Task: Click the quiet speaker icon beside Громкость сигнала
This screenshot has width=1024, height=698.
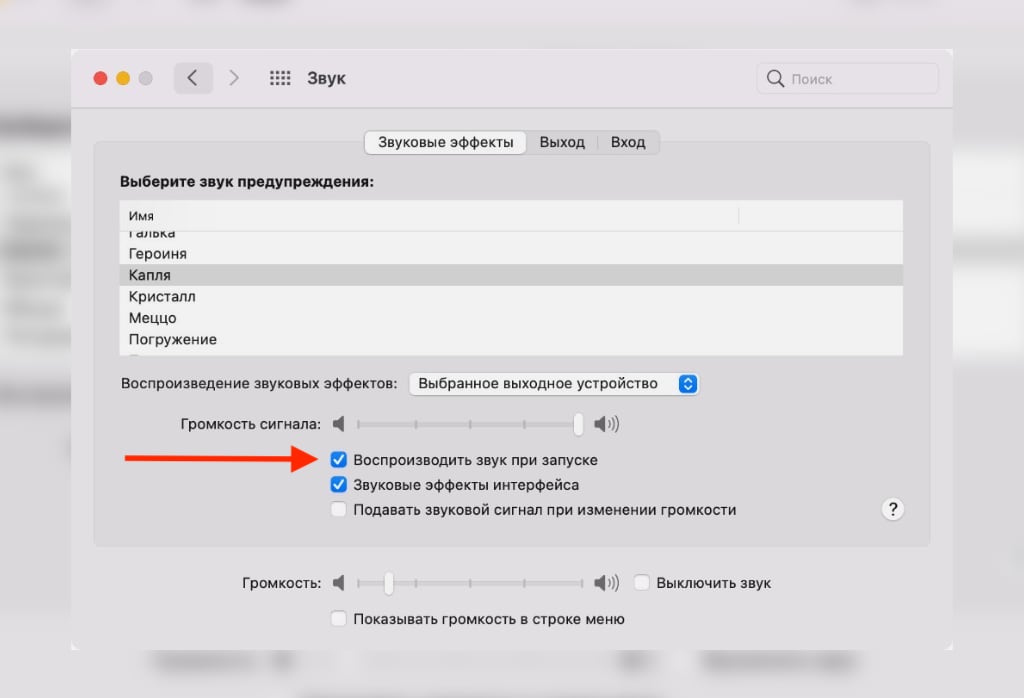Action: click(x=338, y=424)
